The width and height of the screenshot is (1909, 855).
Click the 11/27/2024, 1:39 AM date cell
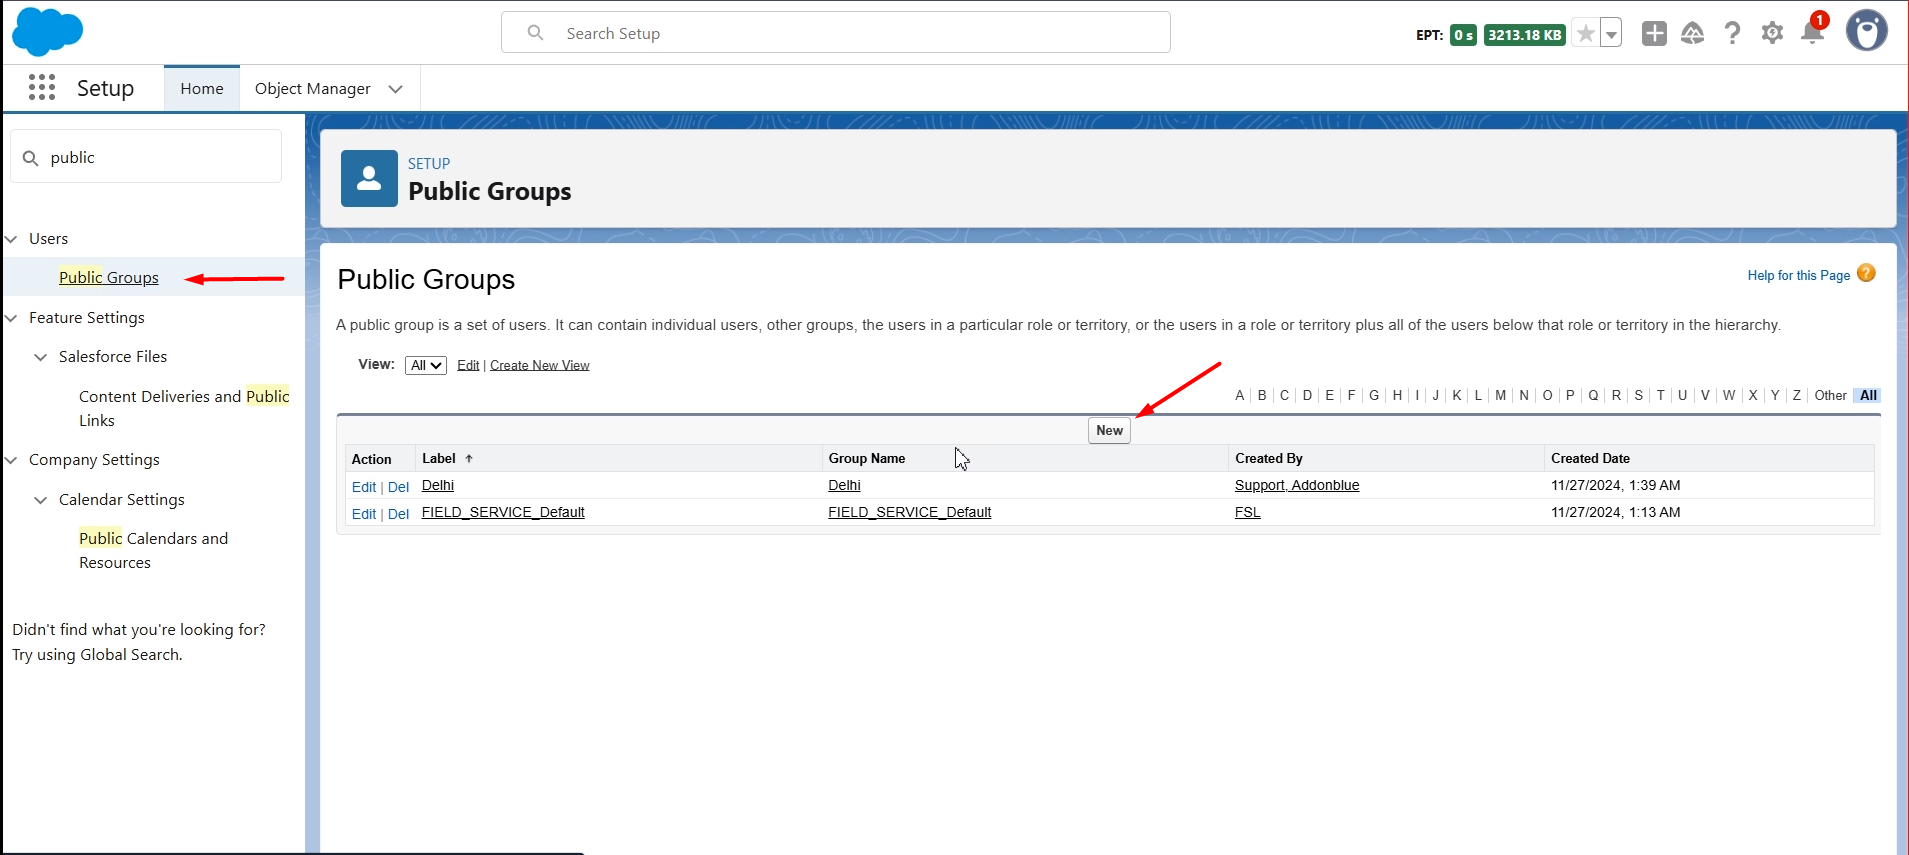click(1615, 485)
